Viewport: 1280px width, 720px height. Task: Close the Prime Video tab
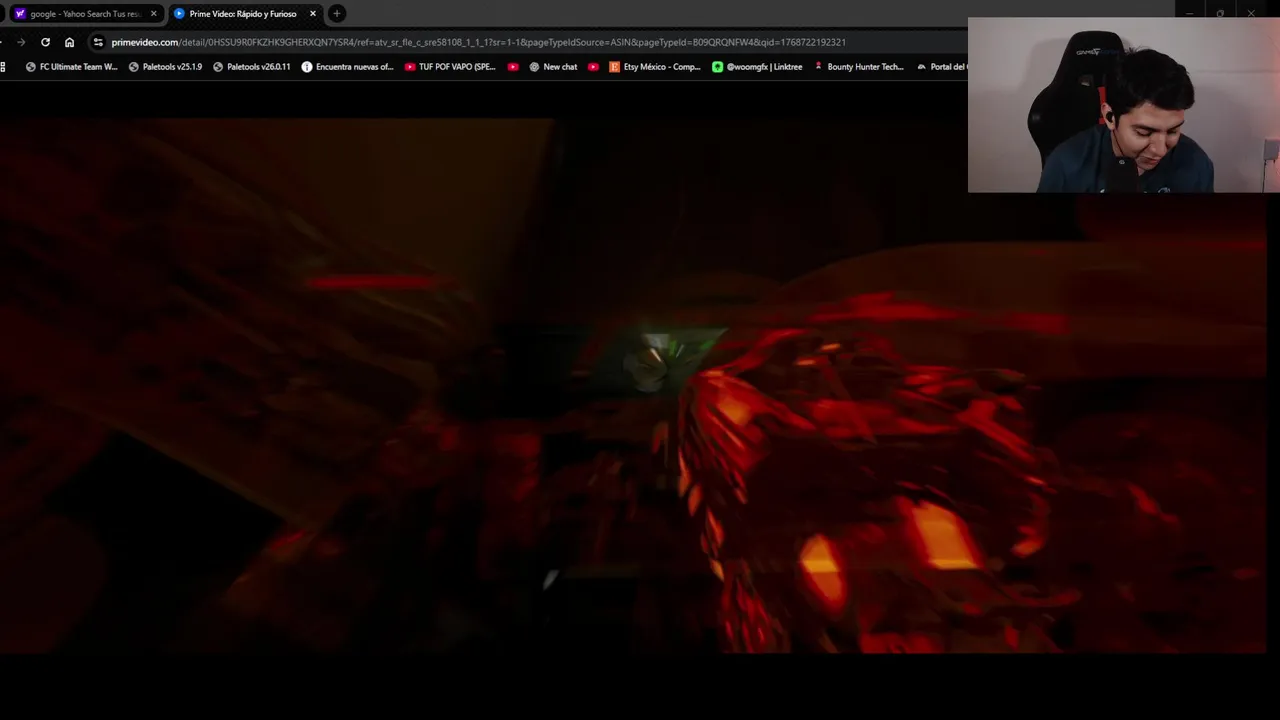(x=312, y=14)
